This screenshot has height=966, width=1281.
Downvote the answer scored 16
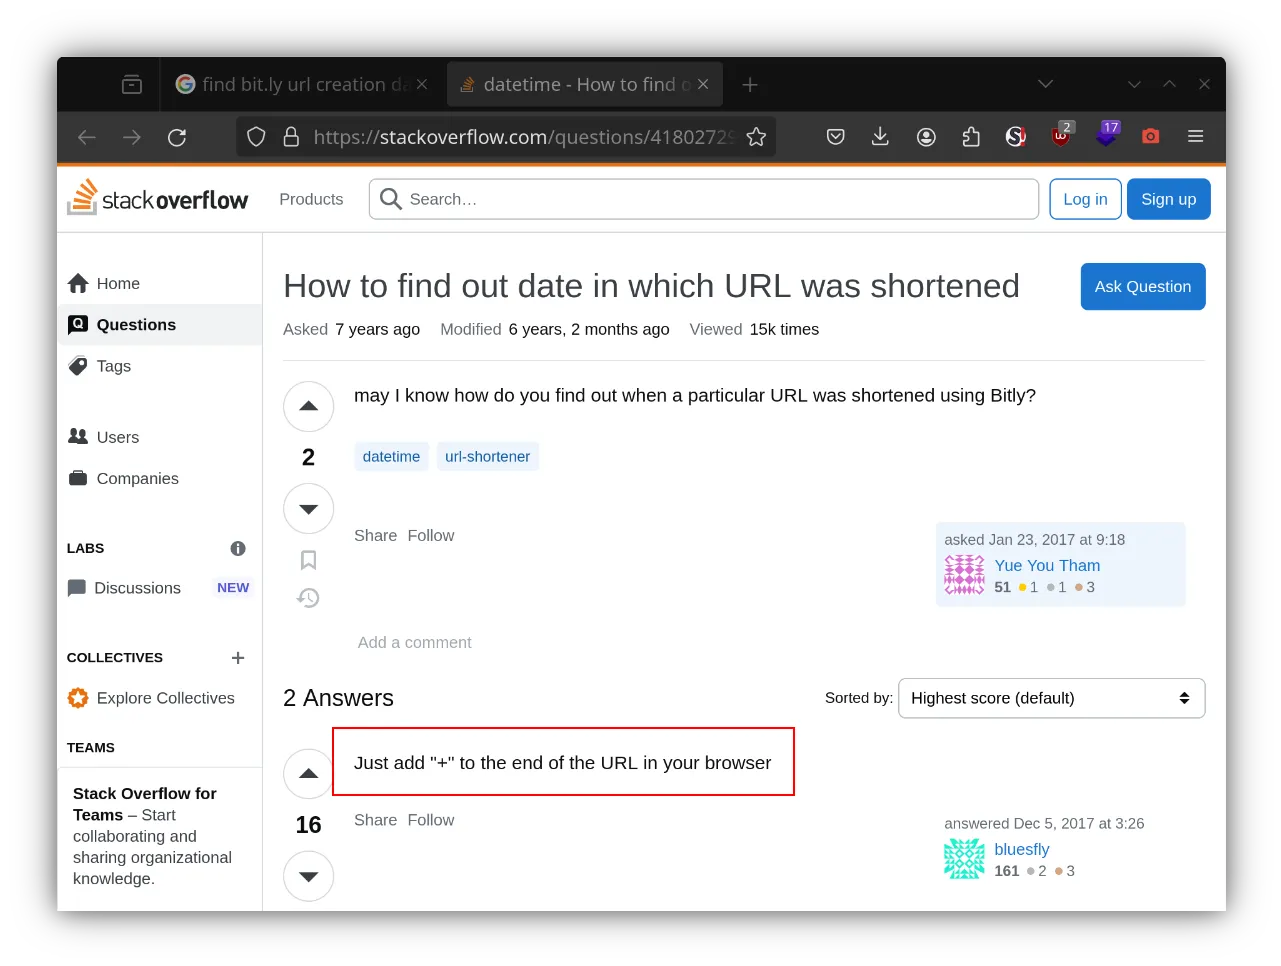pos(308,876)
